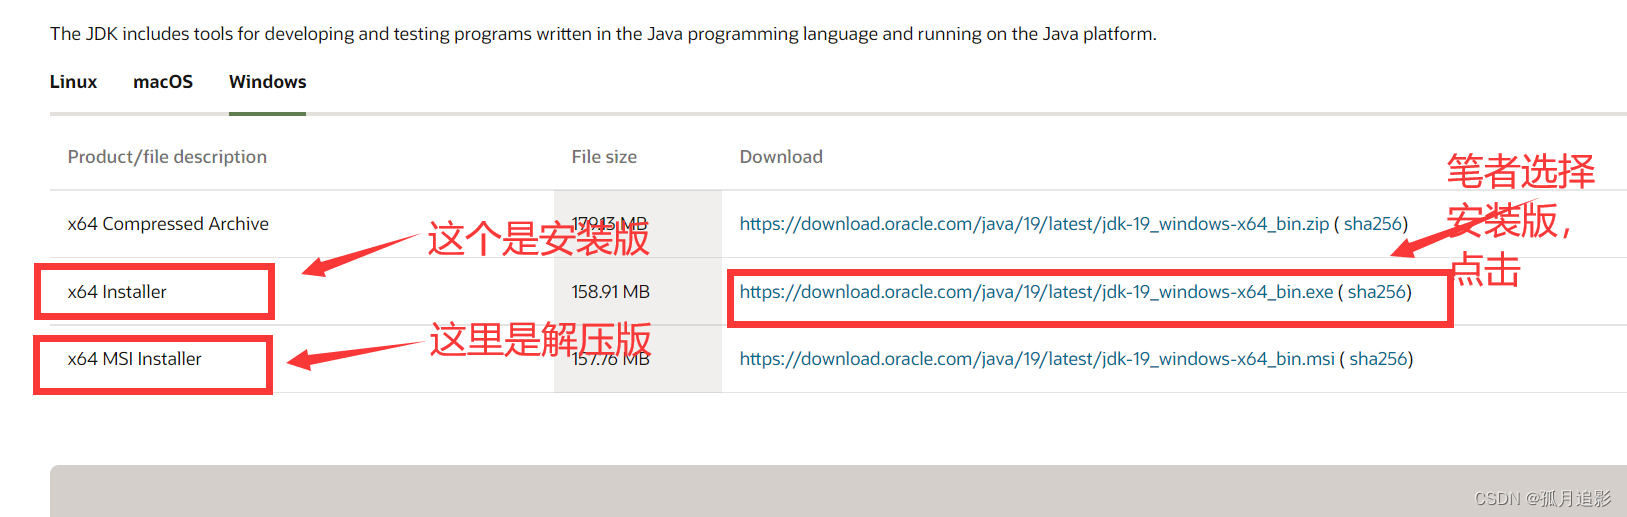Viewport: 1627px width, 517px height.
Task: Click the 'x64 Installer' row label
Action: 117,292
